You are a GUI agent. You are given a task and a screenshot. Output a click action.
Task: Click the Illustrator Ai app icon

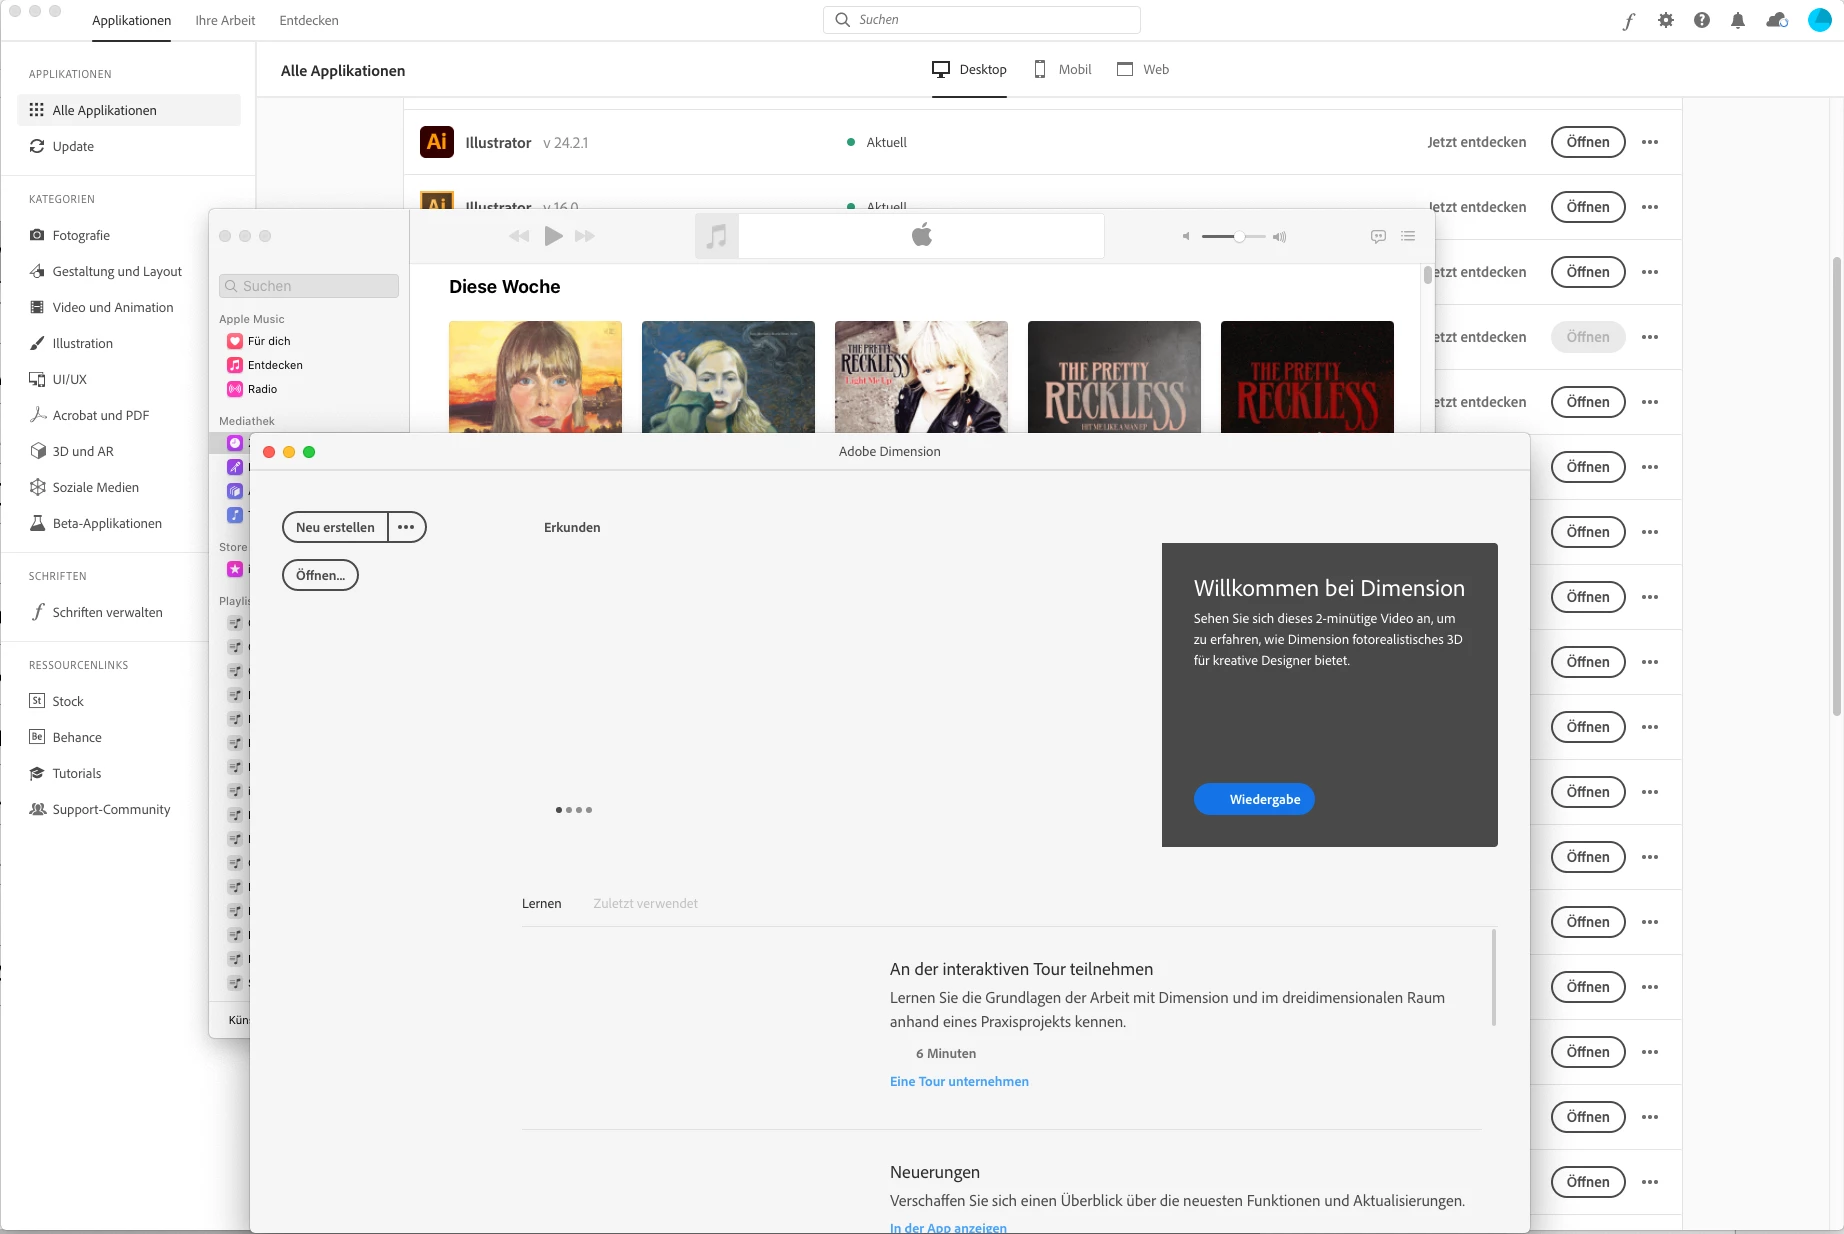click(x=437, y=142)
